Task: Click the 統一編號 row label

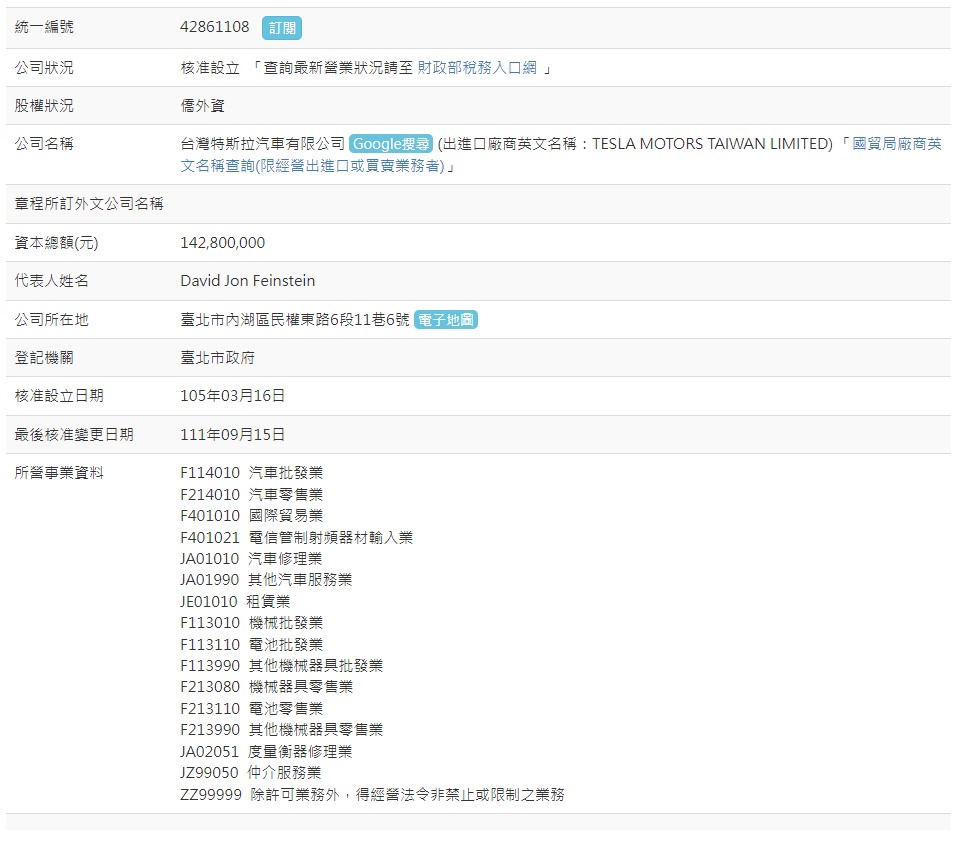Action: tap(44, 27)
